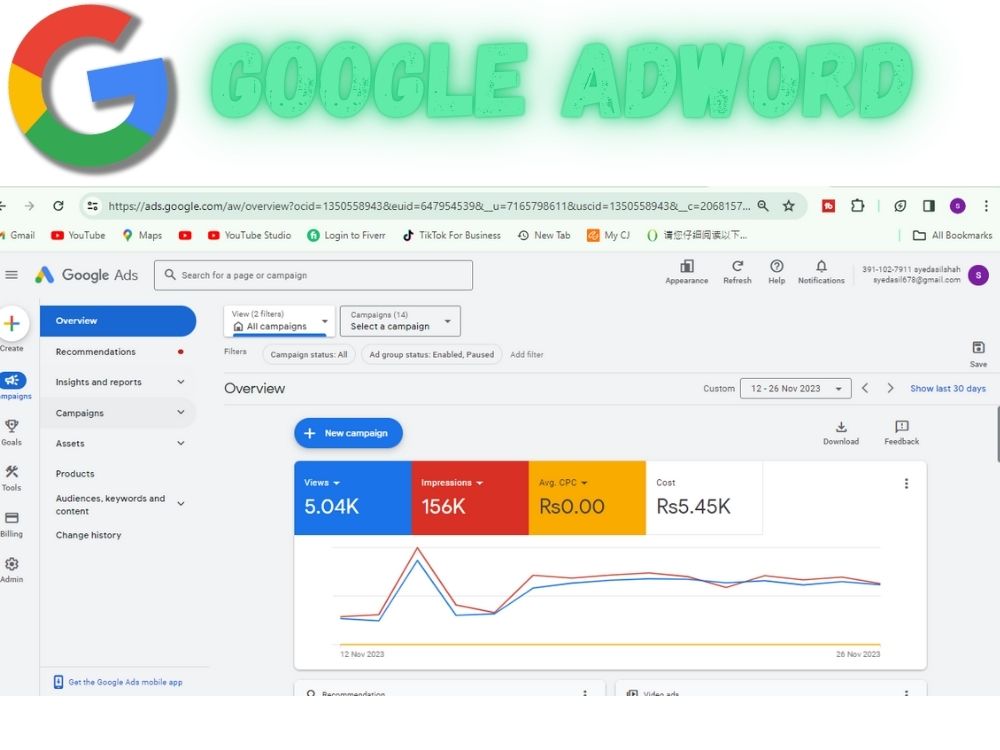Click the Add filter option
Image resolution: width=1000 pixels, height=750 pixels.
pyautogui.click(x=527, y=355)
